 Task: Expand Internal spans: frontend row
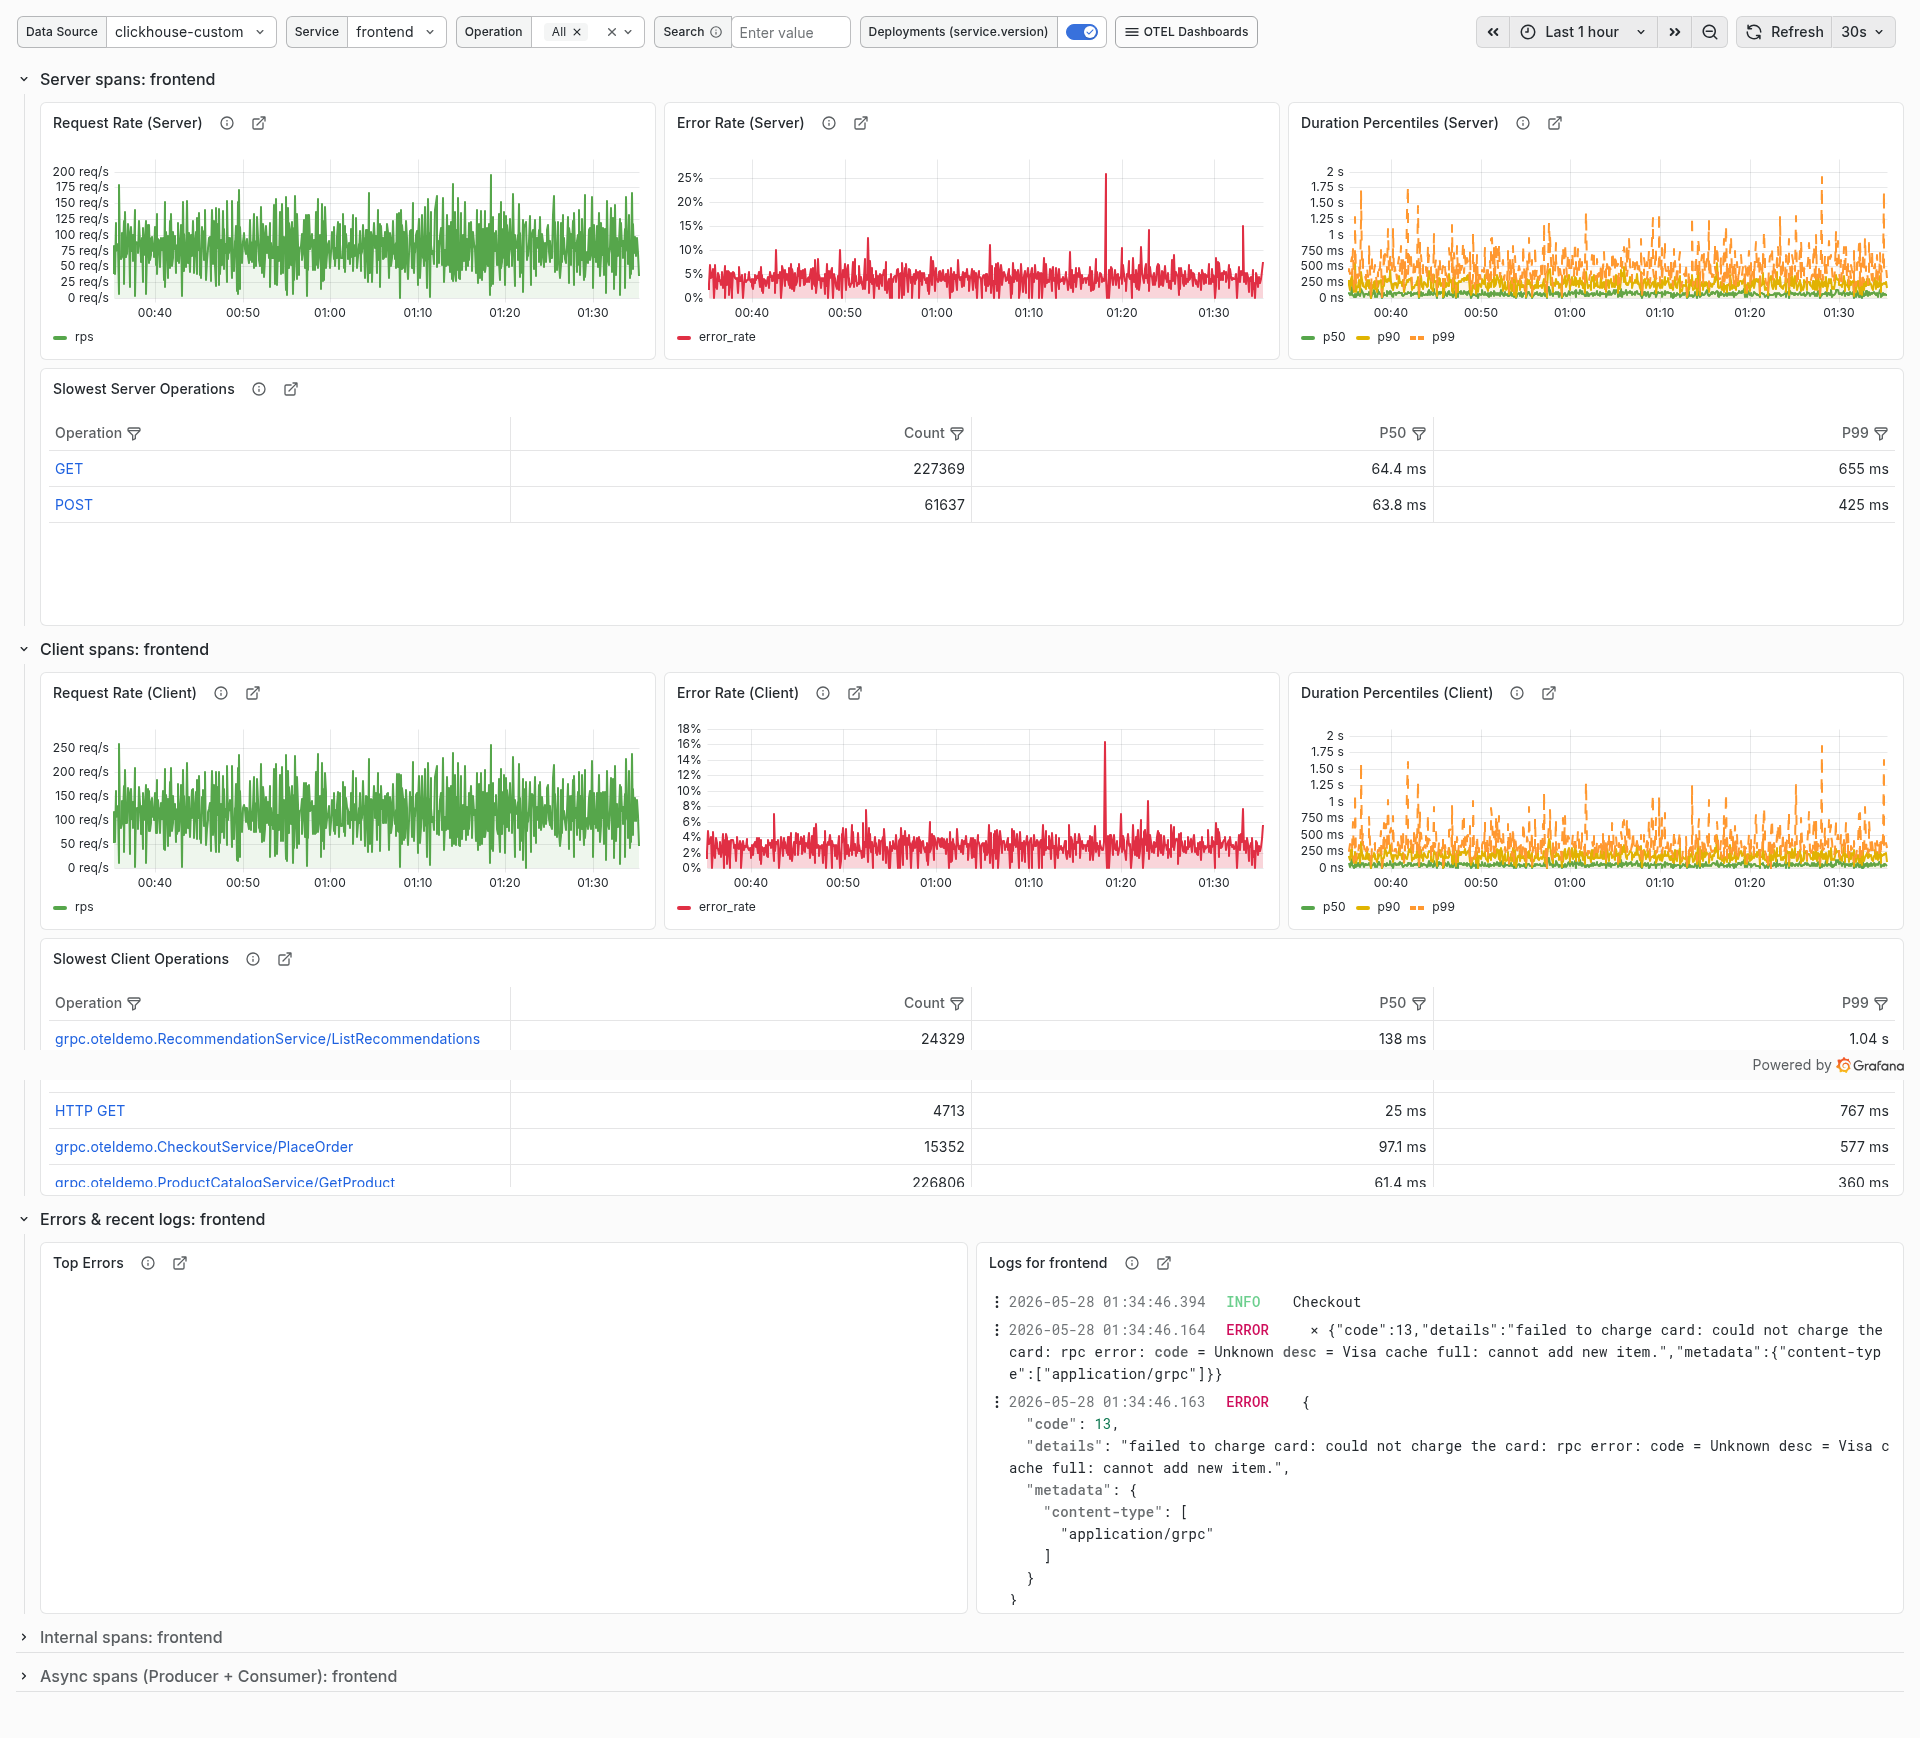24,1637
